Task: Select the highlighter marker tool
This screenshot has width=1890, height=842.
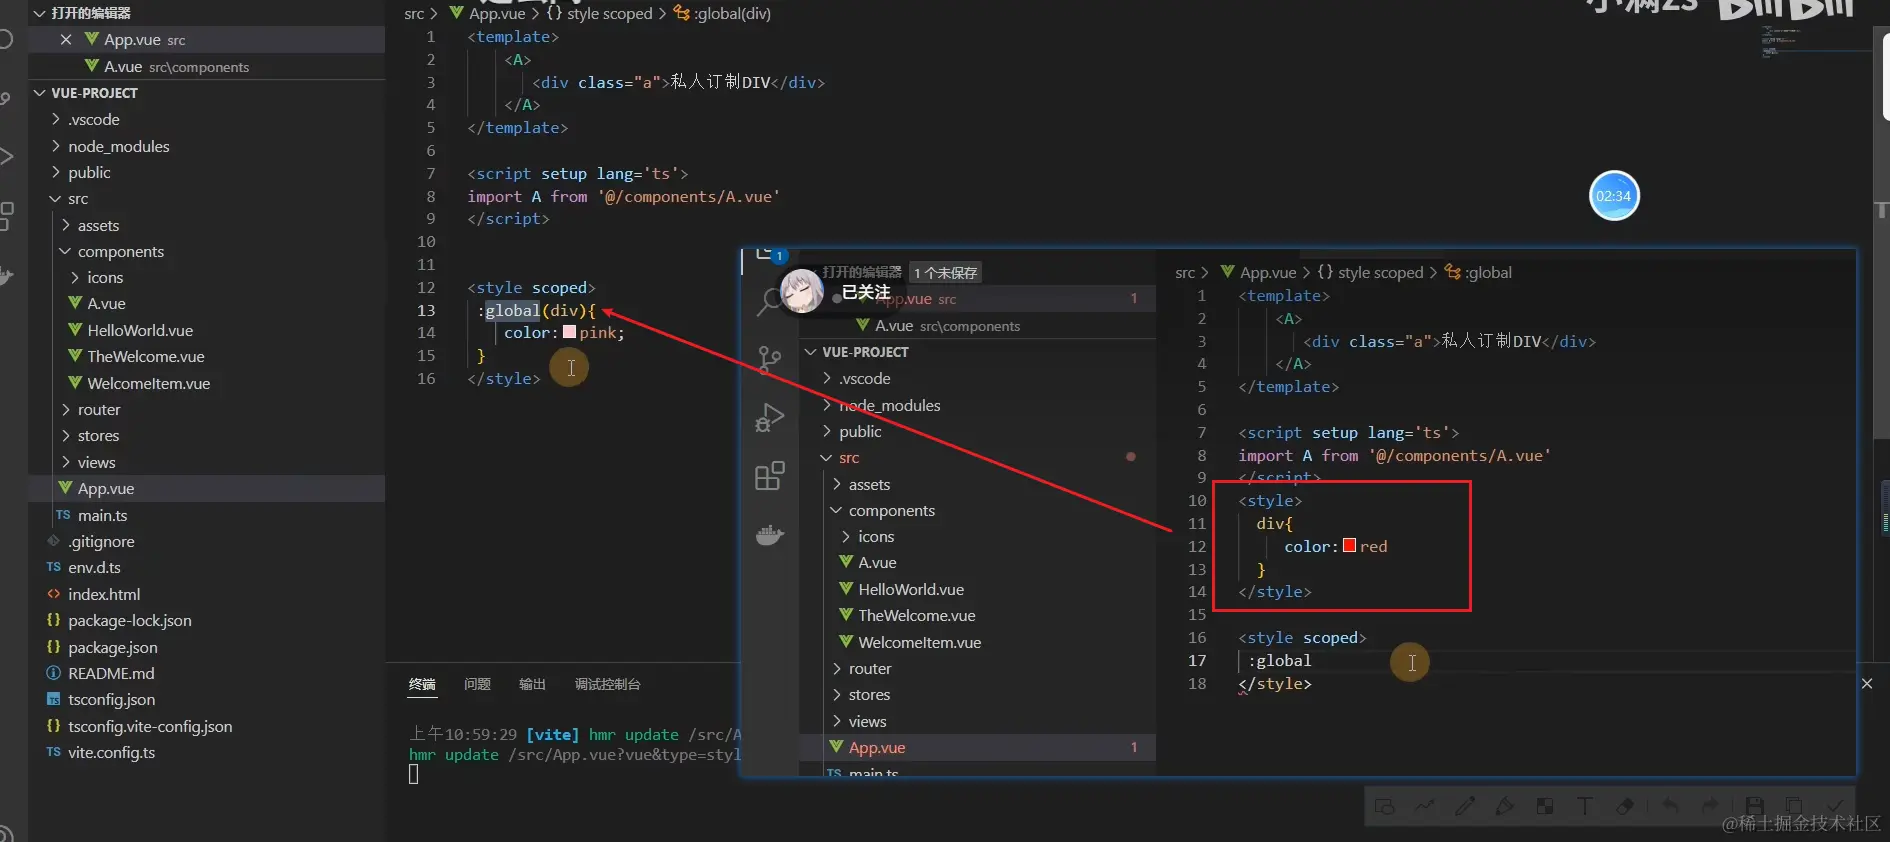Action: click(1505, 806)
